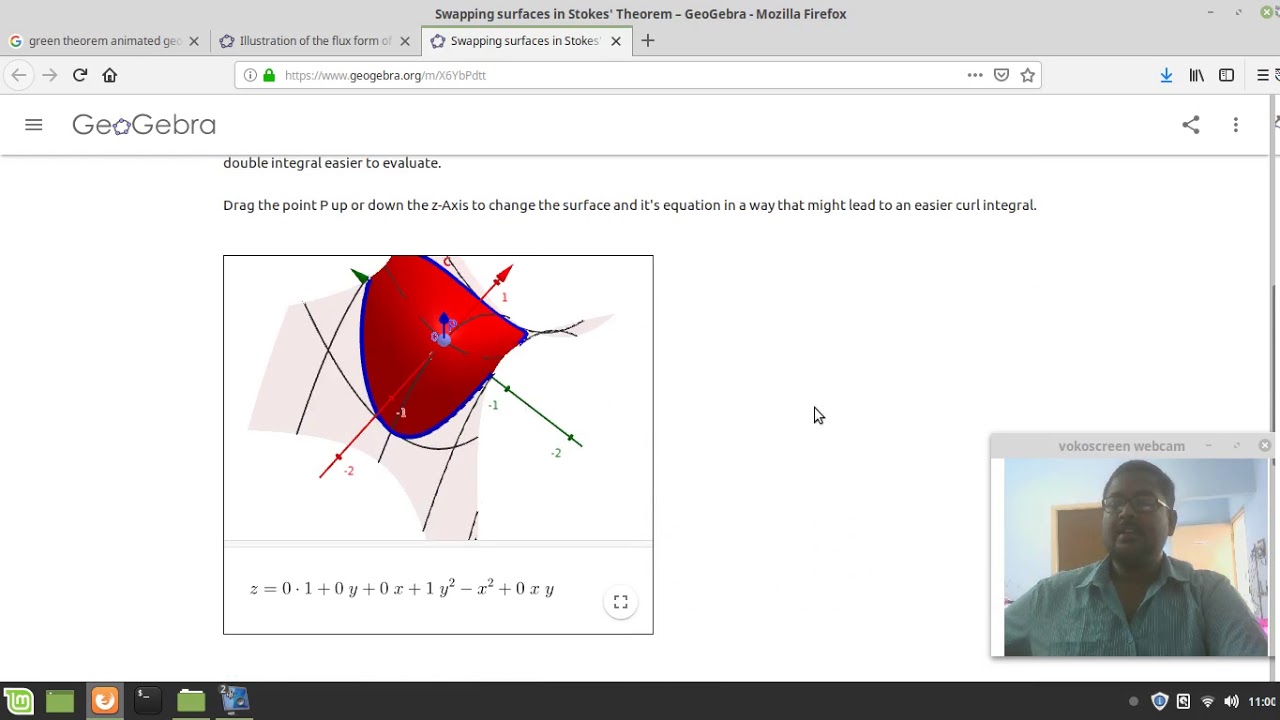Screen dimensions: 1280x720
Task: Bookmark this page with the star
Action: 1027,75
